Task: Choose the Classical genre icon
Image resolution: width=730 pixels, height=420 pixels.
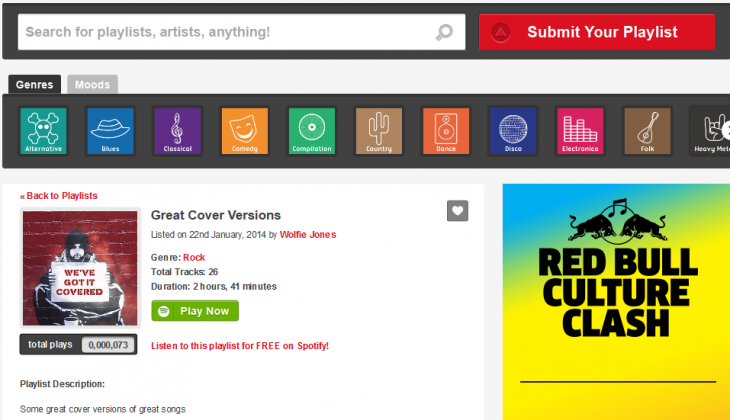Action: coord(177,131)
